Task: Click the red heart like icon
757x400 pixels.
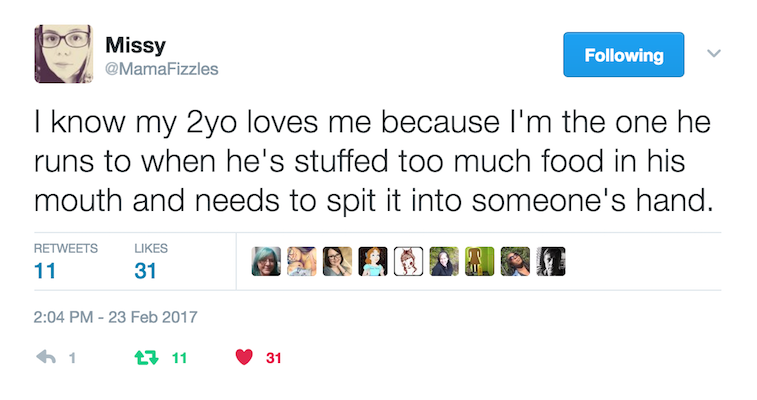Action: (x=244, y=357)
